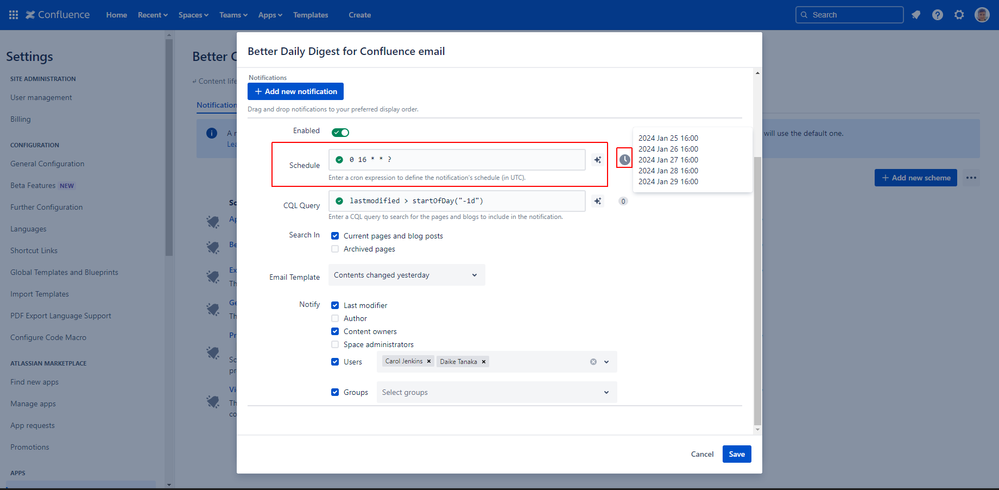Open the Help question mark icon

click(937, 15)
